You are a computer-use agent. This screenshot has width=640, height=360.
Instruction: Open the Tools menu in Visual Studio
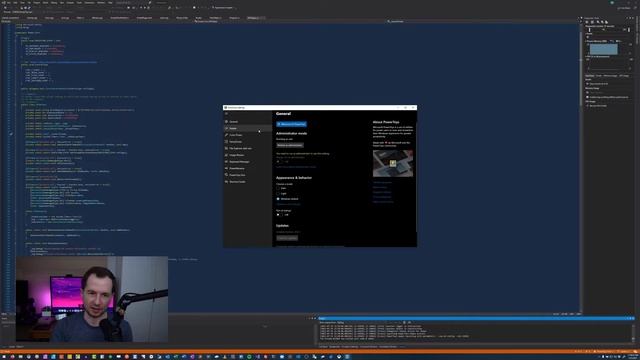[79, 2]
